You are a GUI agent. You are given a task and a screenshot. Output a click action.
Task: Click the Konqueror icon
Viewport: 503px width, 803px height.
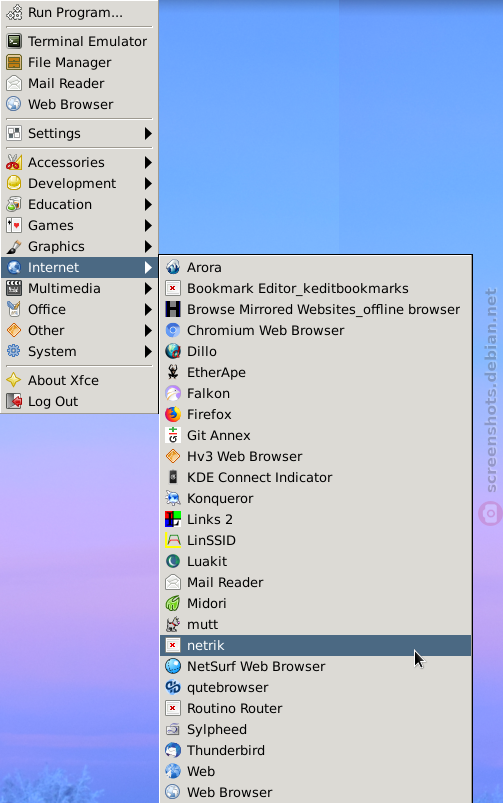tap(173, 498)
